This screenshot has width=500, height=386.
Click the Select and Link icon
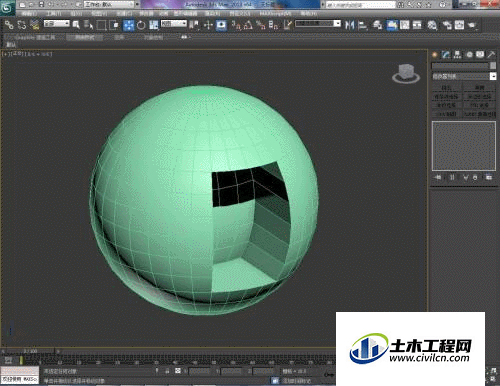9,25
